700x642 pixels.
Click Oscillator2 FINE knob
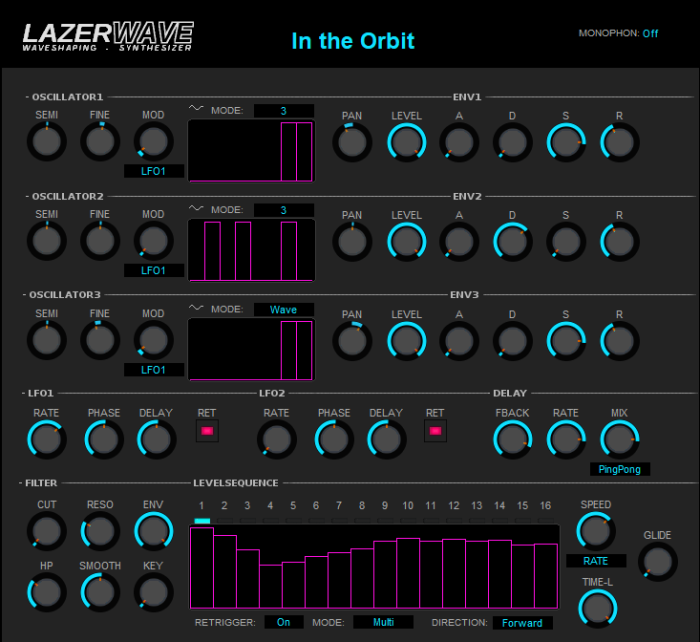click(x=100, y=241)
